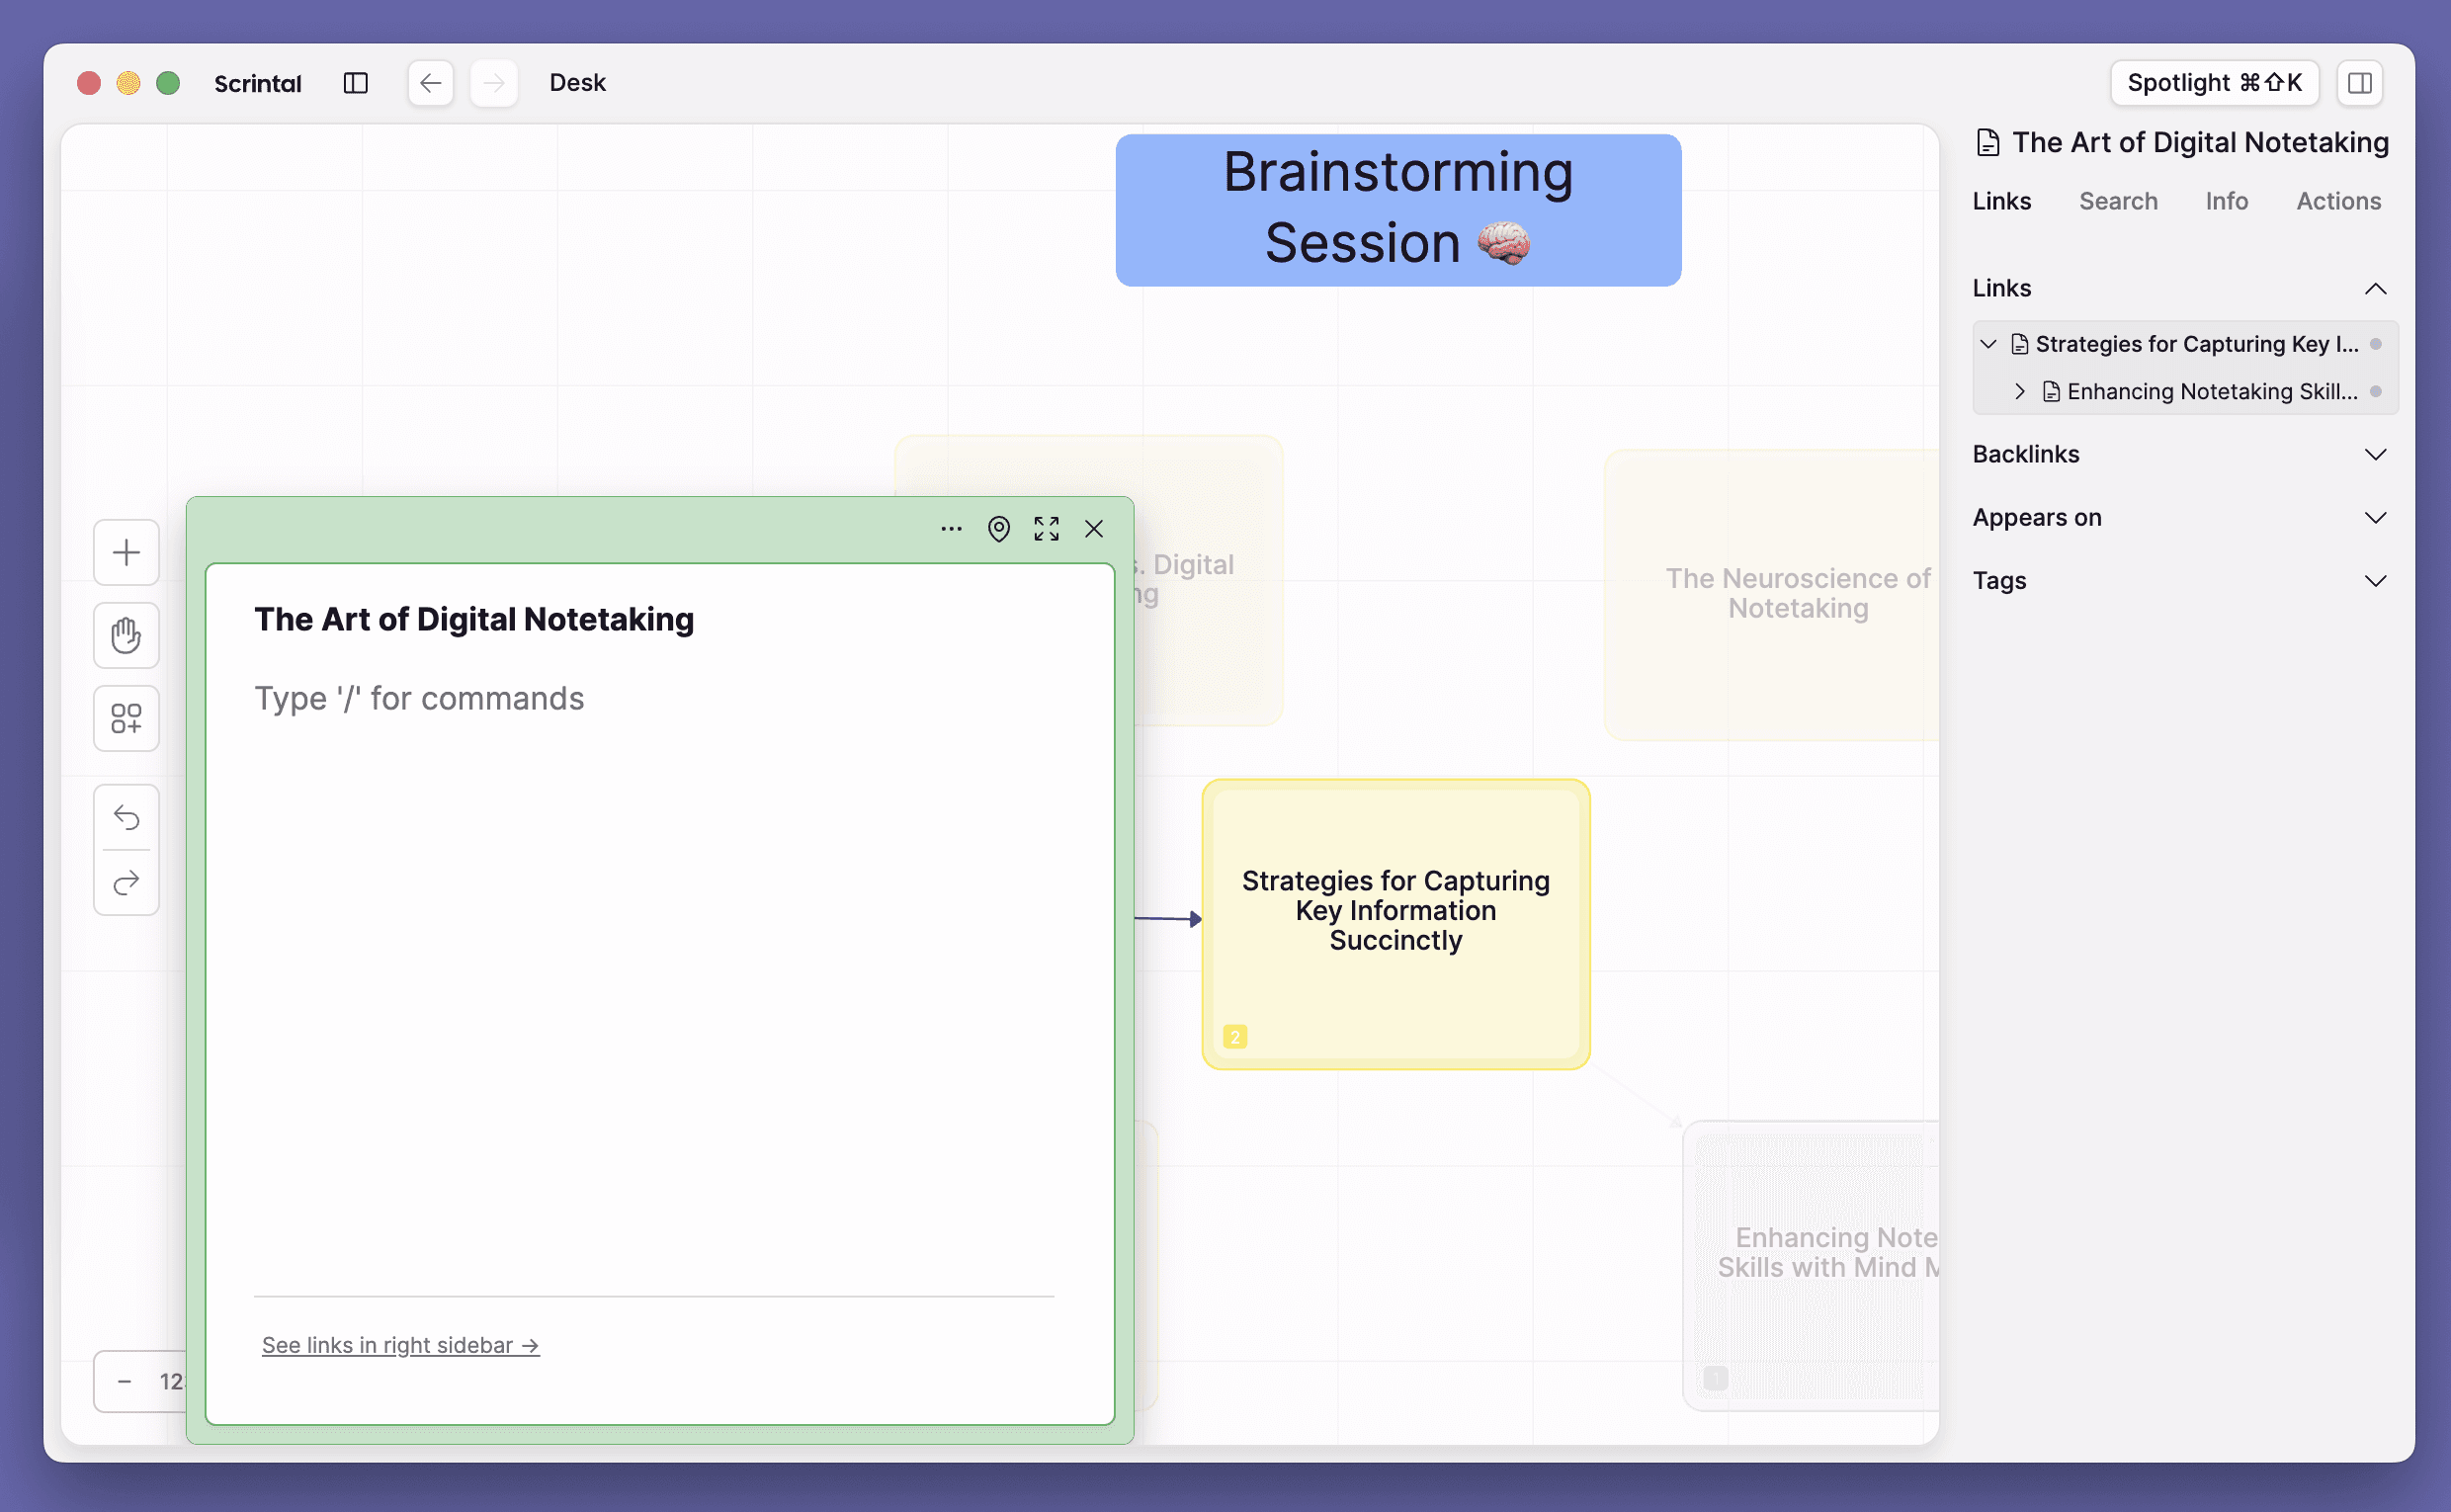The image size is (2451, 1512).
Task: Open the three-dots note menu
Action: tap(951, 529)
